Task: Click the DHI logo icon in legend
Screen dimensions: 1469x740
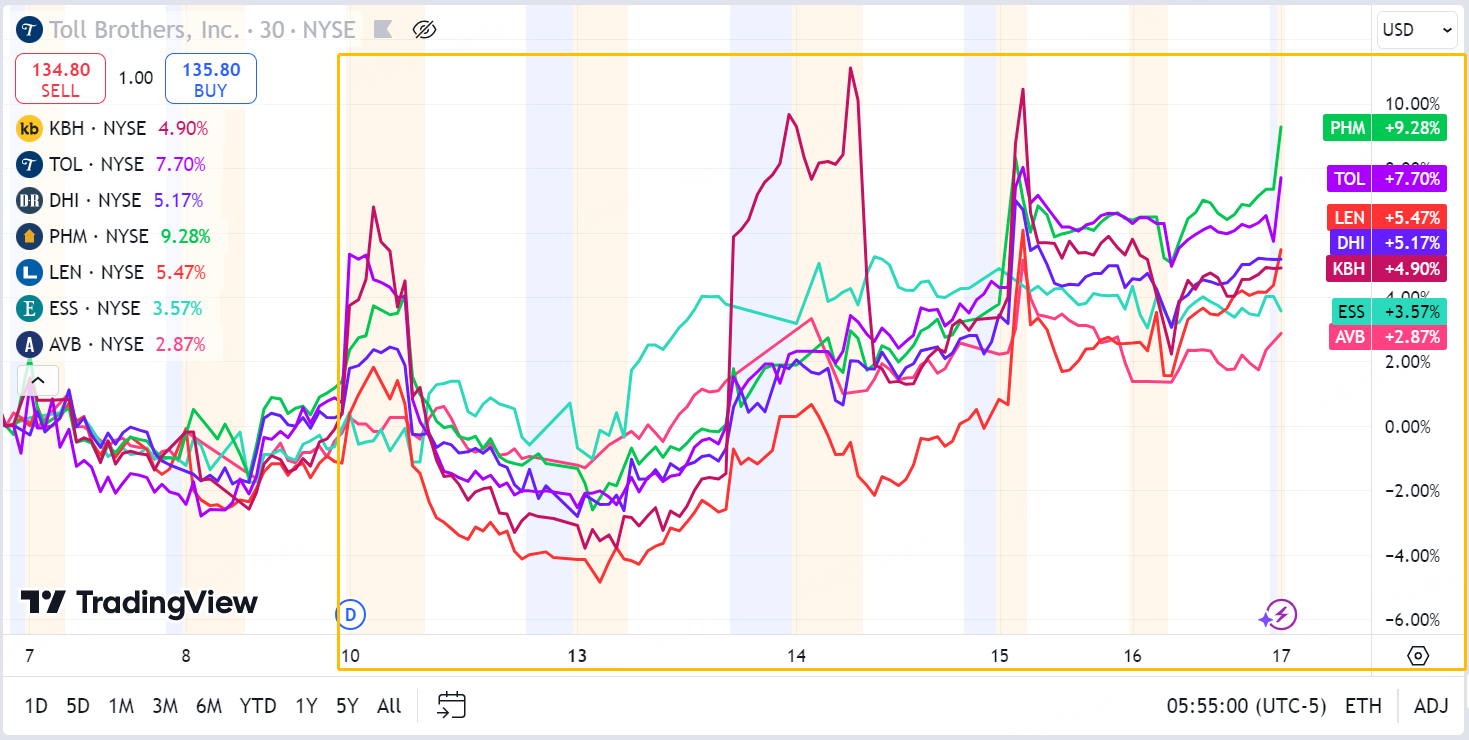Action: pos(30,200)
